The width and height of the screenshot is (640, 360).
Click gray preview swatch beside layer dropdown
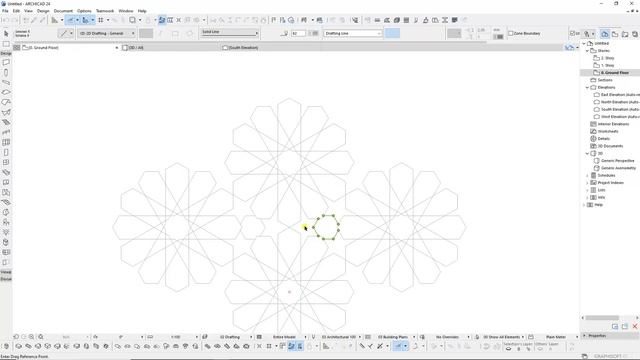point(146,33)
